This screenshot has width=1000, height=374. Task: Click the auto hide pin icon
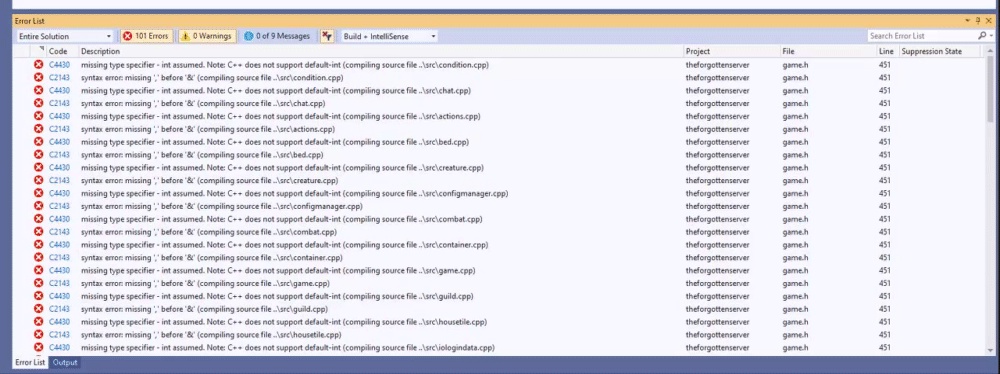pos(979,21)
